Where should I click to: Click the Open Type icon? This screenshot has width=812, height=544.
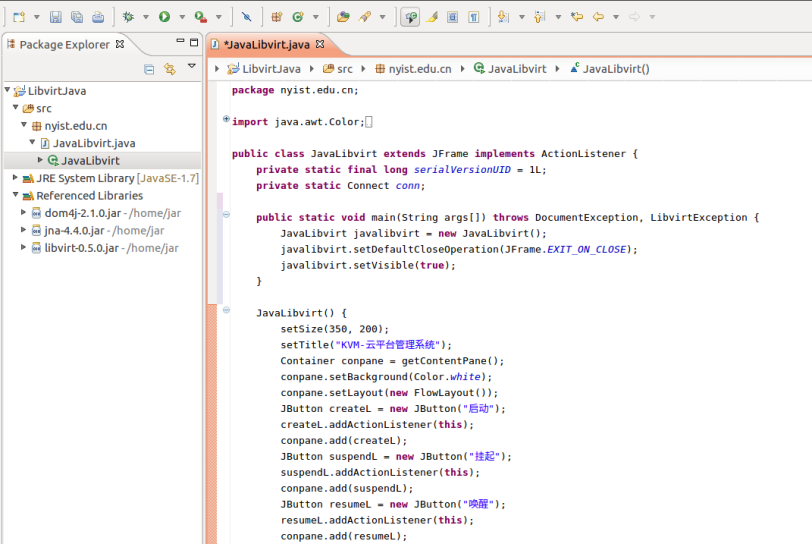tap(343, 17)
